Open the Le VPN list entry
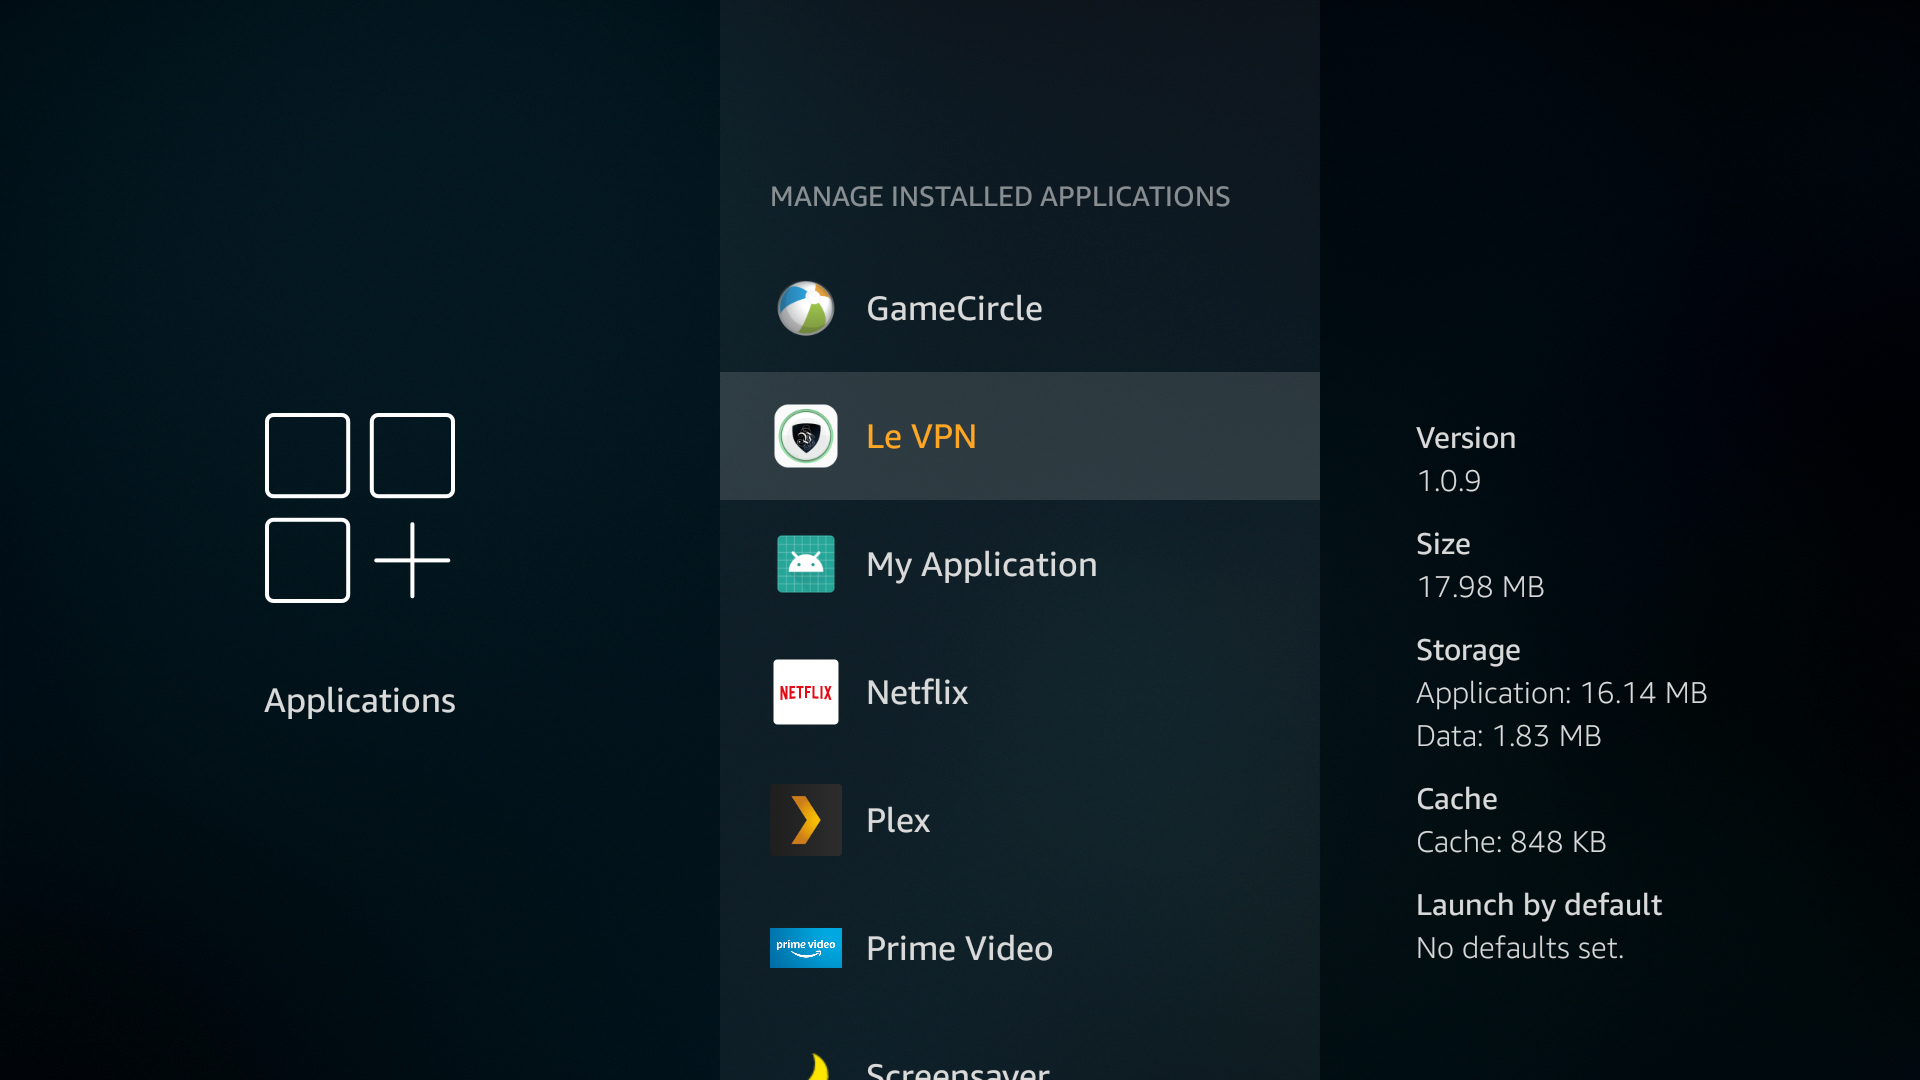 pos(921,436)
